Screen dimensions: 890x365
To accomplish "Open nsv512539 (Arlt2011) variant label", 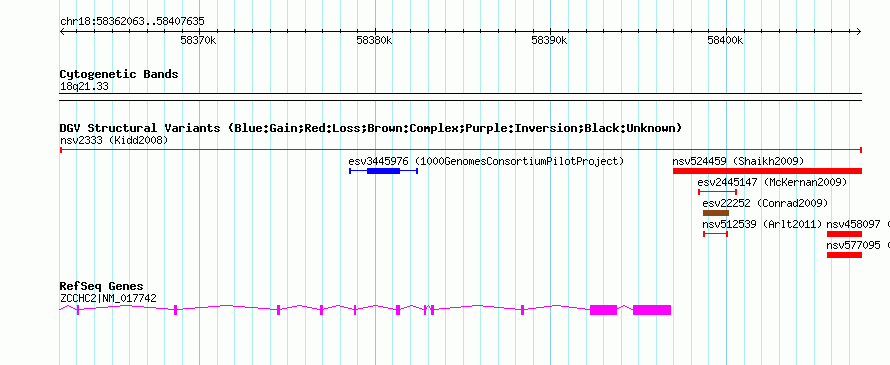I will tap(762, 224).
